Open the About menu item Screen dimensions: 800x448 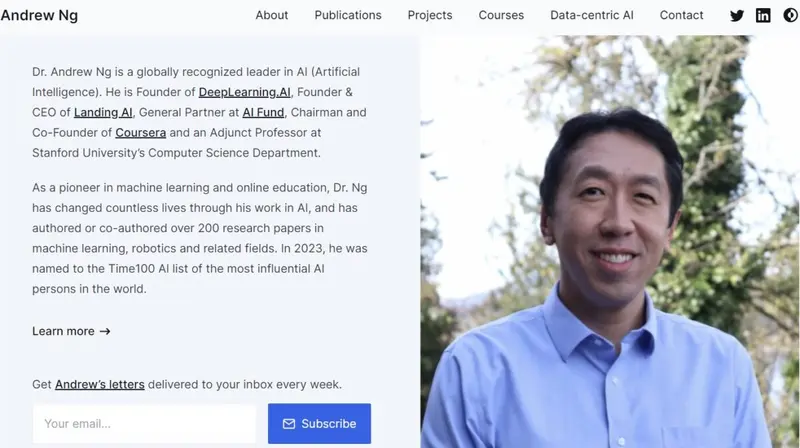click(271, 15)
